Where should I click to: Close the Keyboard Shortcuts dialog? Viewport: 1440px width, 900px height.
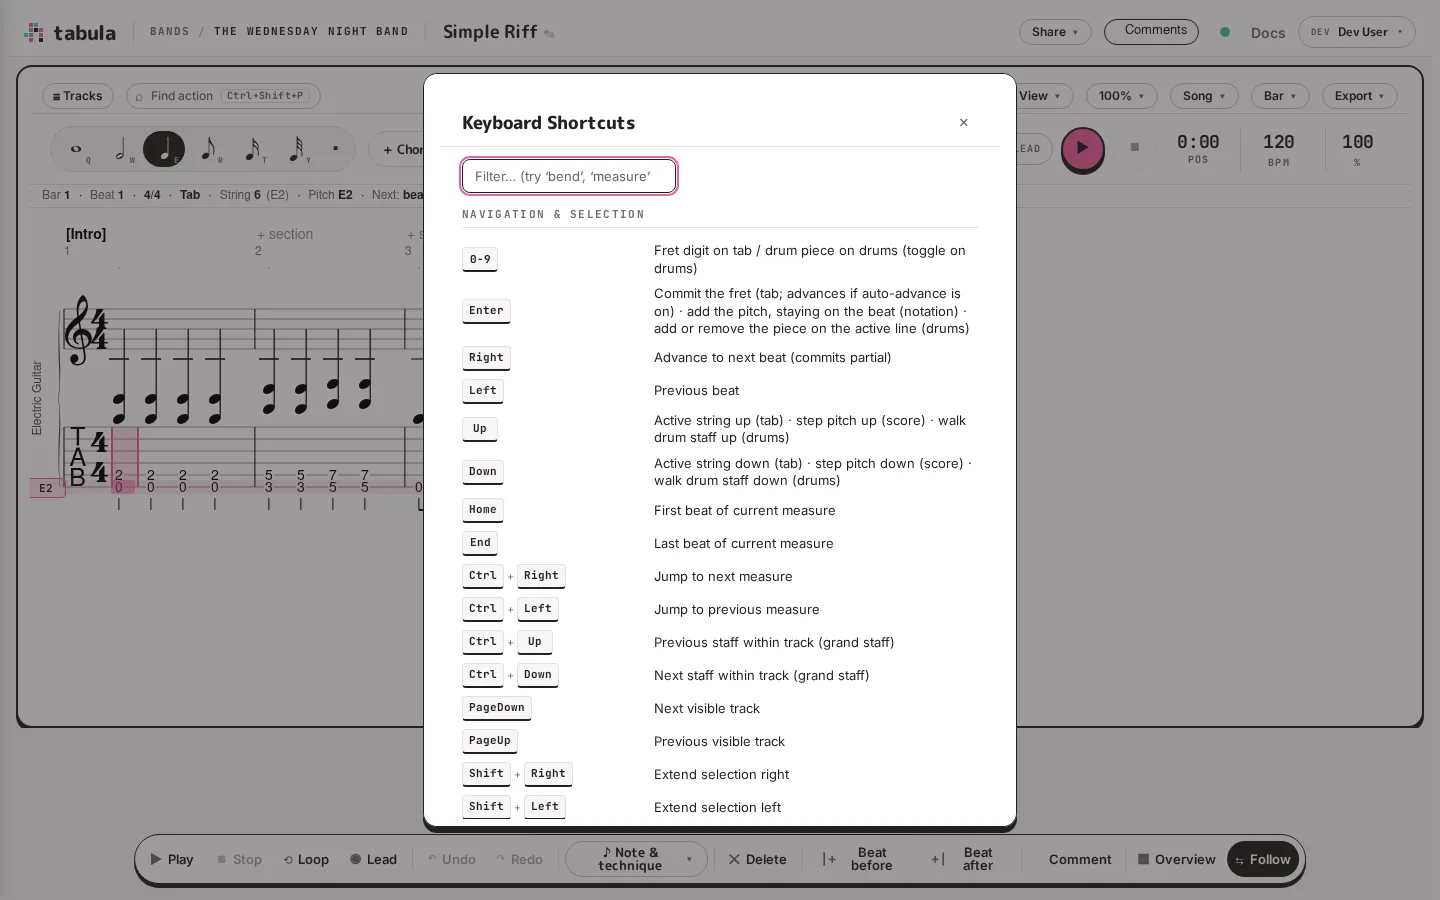(x=964, y=123)
